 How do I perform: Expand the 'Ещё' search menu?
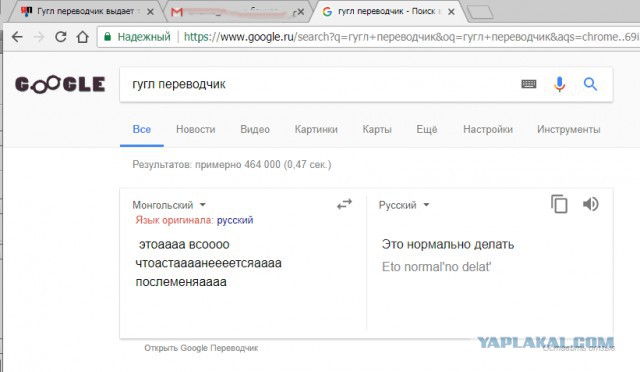click(427, 129)
